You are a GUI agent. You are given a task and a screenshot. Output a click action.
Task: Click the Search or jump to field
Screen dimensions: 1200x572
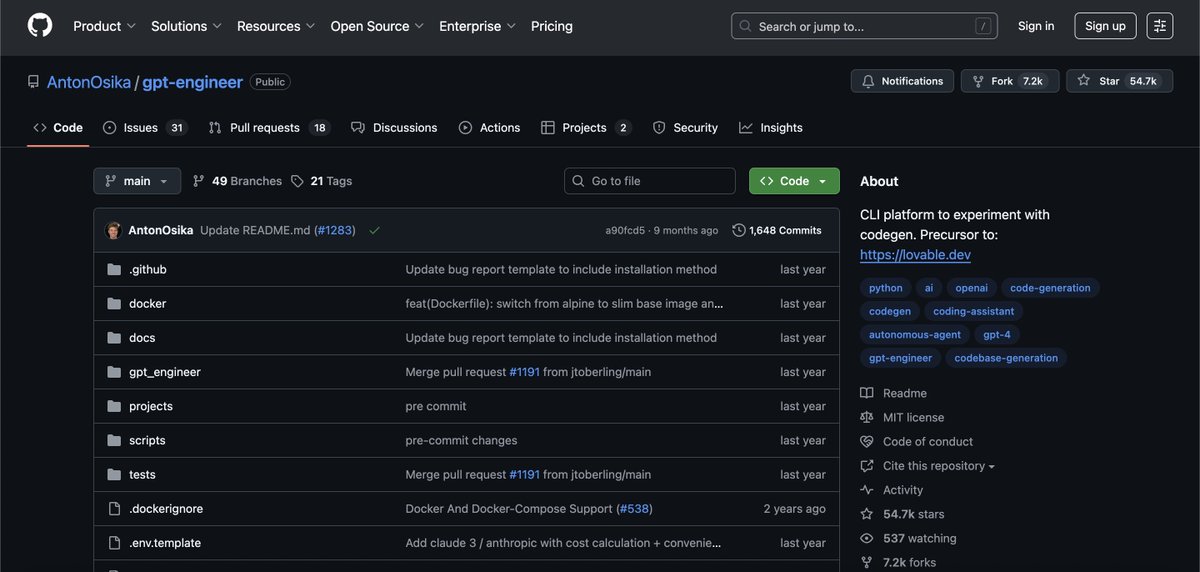point(865,26)
